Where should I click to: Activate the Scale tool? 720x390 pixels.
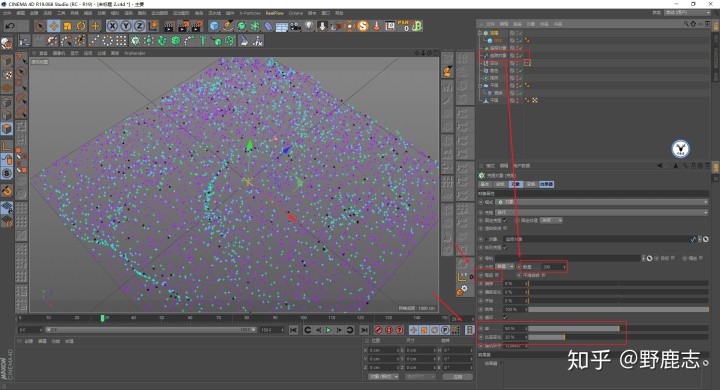tap(68, 26)
